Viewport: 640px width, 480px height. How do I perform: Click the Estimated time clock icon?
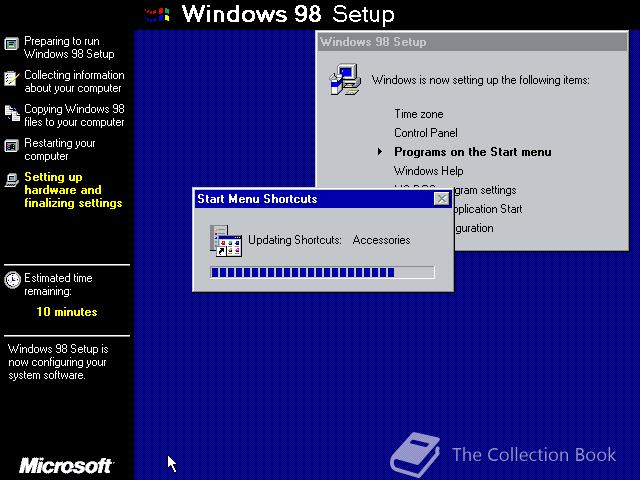click(12, 280)
